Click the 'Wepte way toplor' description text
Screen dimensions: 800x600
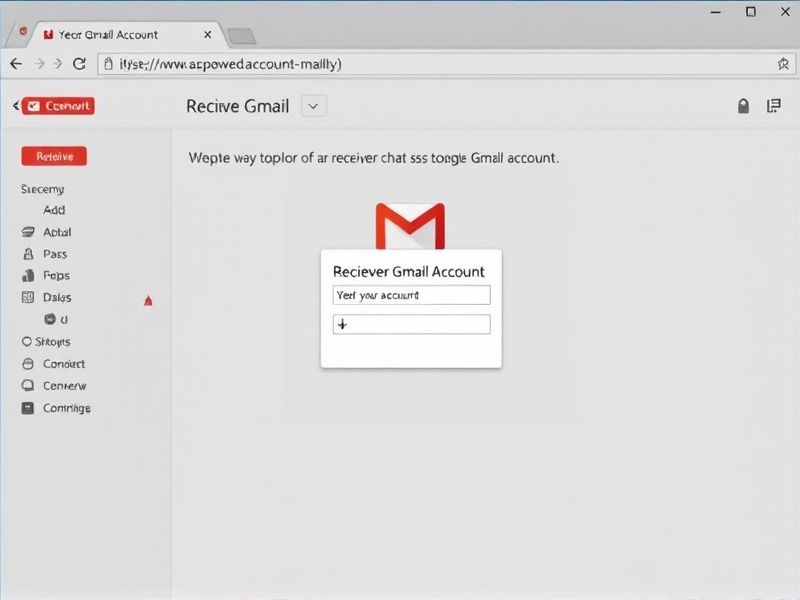373,158
